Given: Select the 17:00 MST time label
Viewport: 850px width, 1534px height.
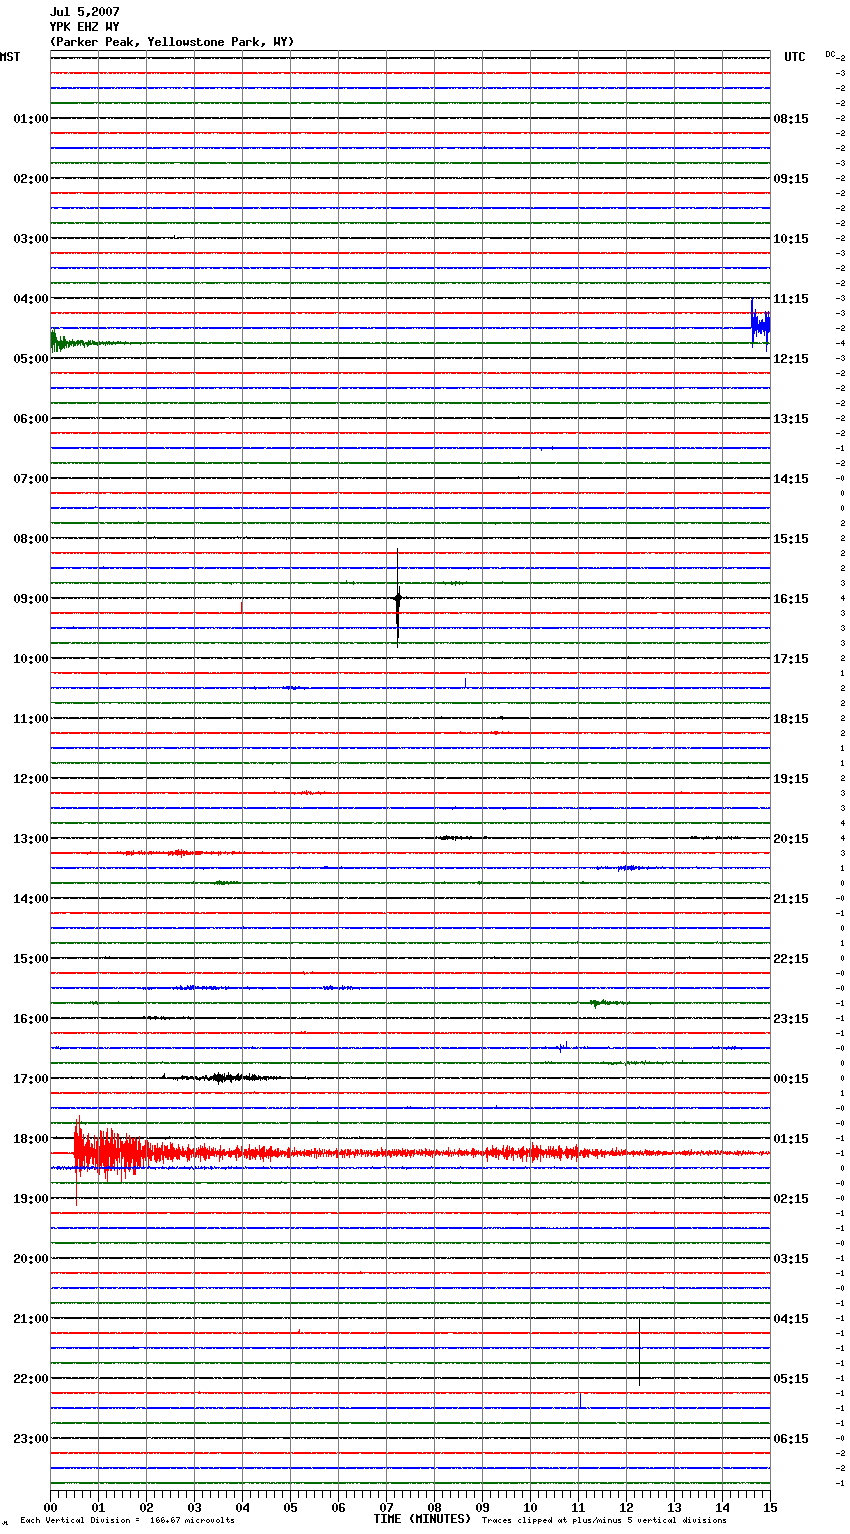Looking at the screenshot, I should (30, 1079).
